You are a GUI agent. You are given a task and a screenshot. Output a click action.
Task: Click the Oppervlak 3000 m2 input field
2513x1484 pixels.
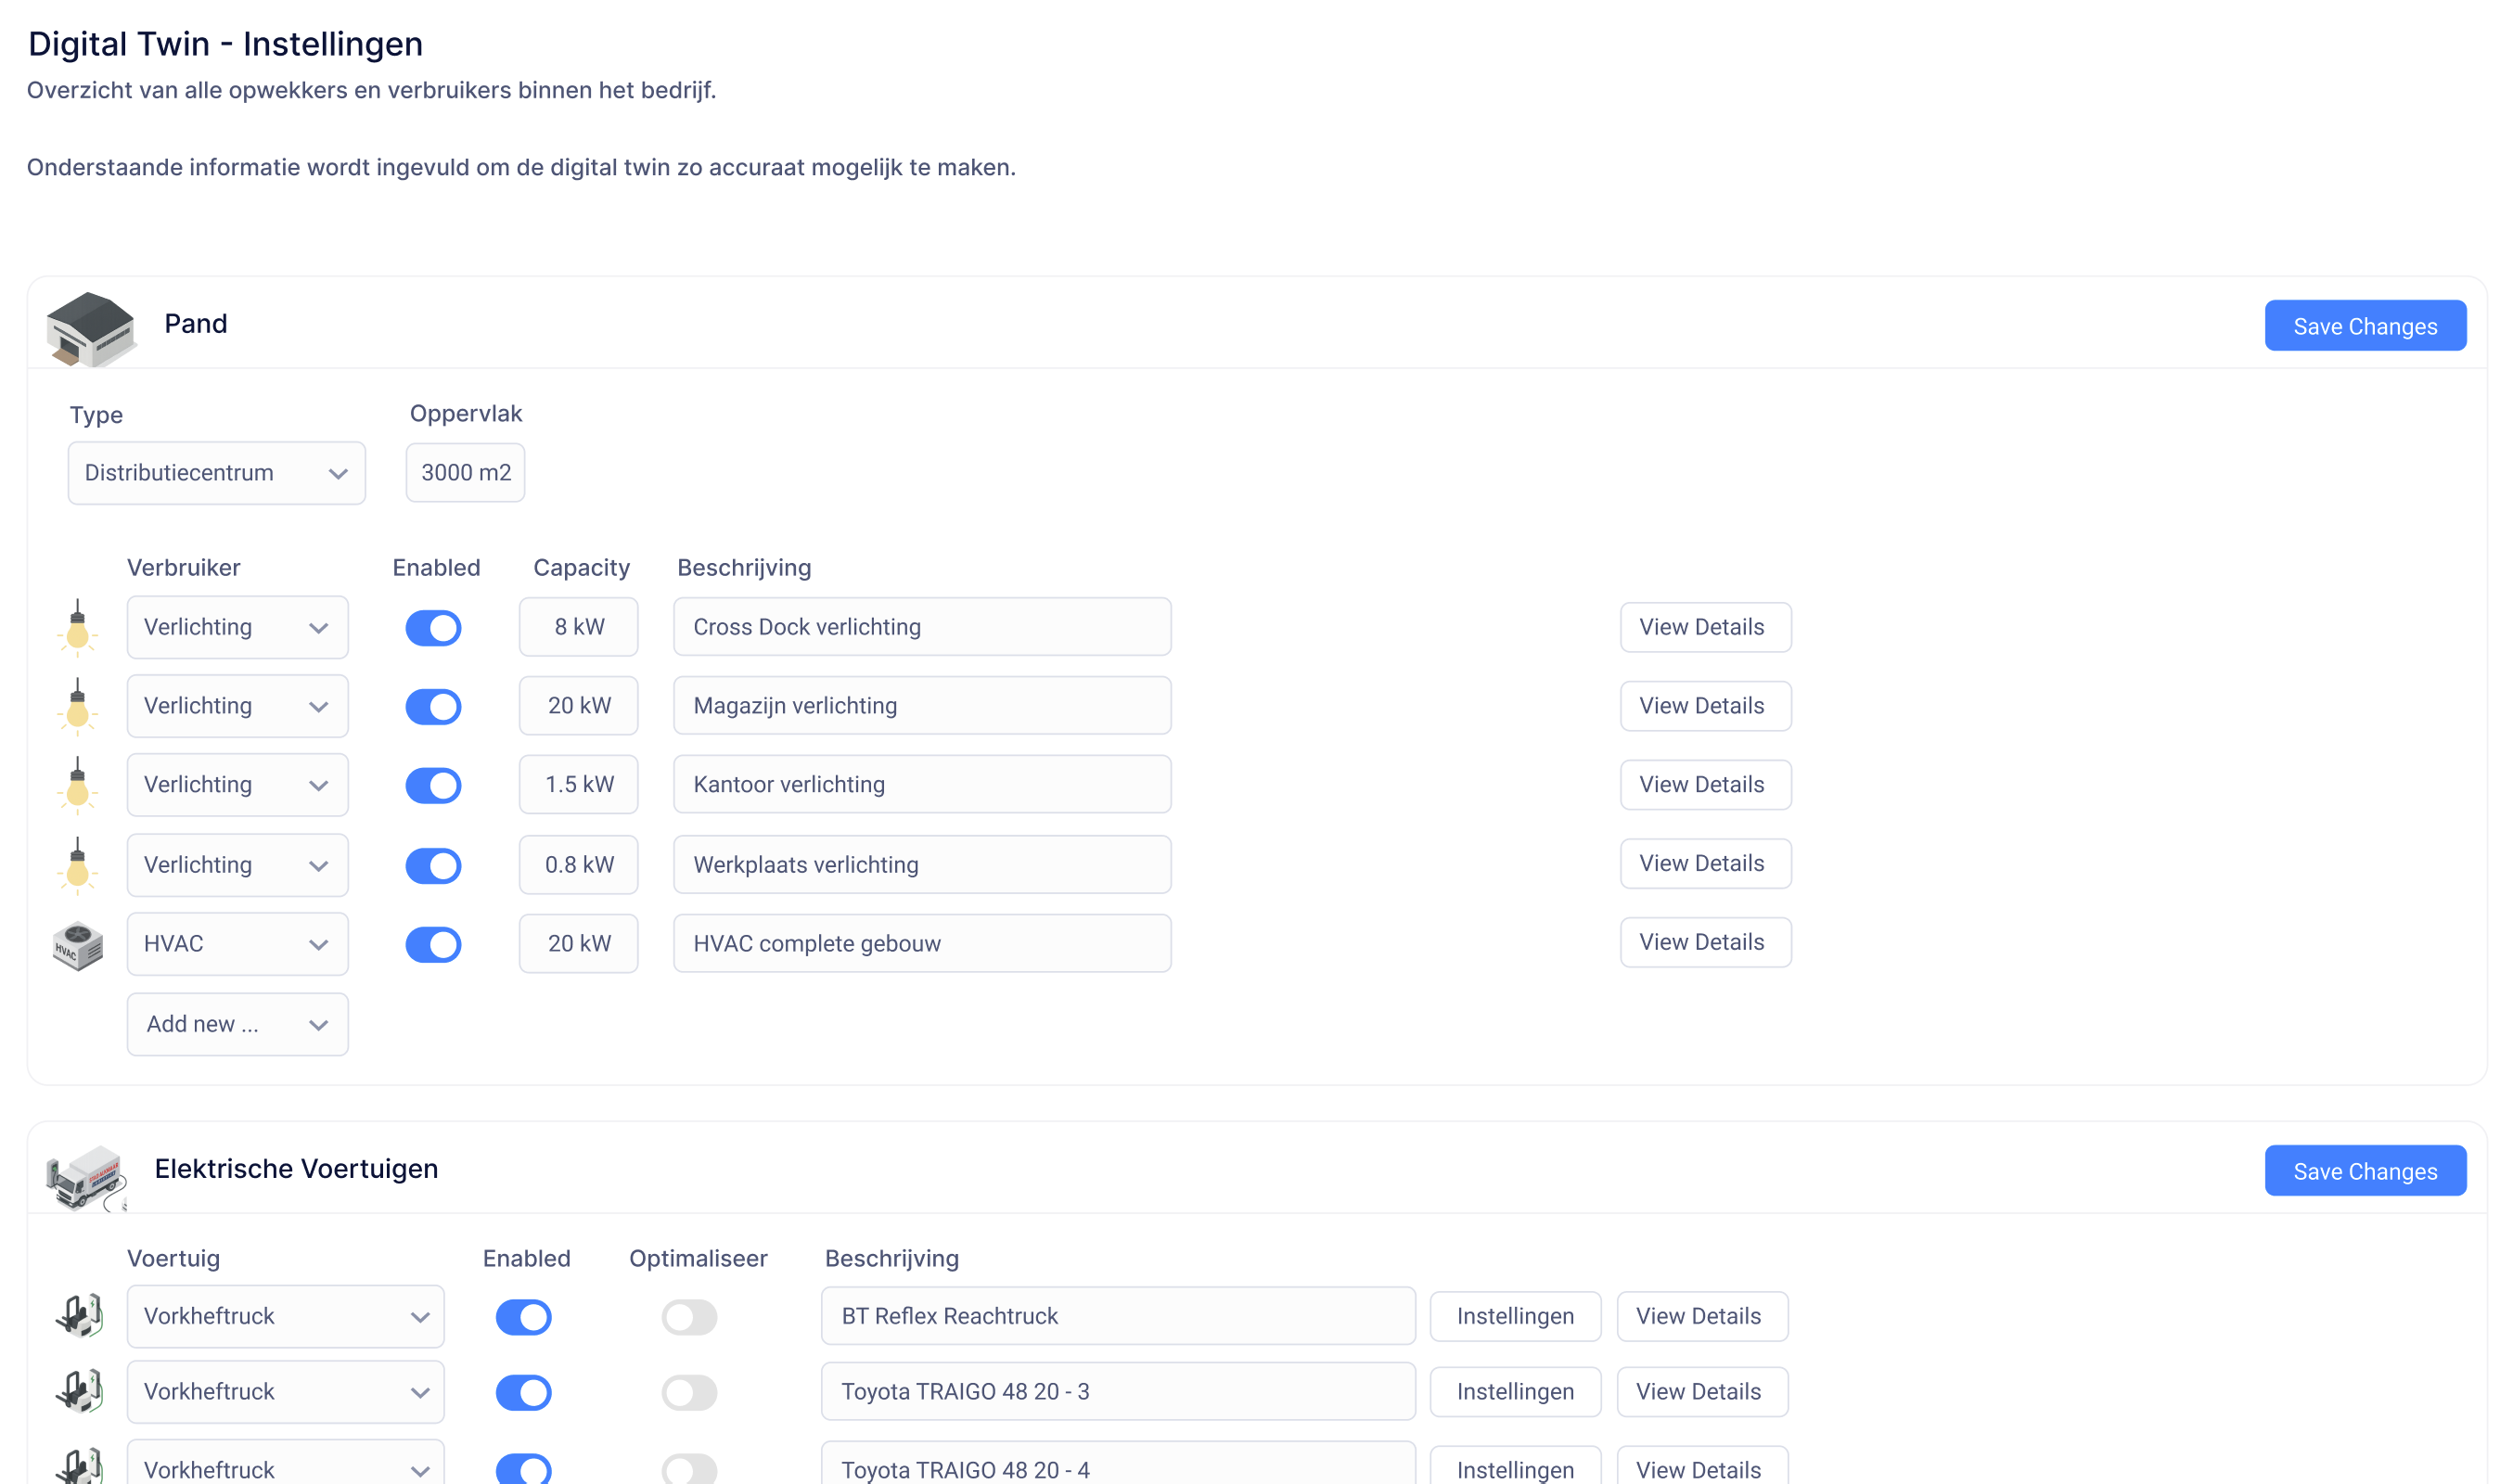465,473
